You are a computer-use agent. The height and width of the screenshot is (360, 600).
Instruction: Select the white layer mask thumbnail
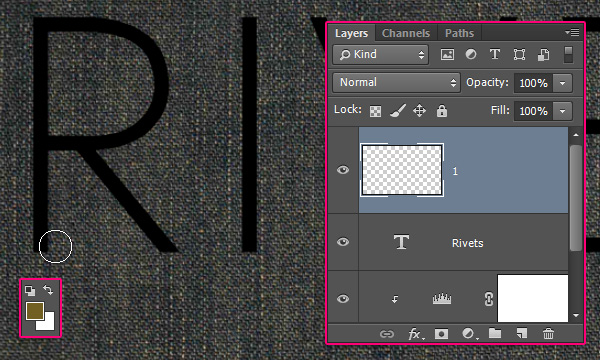tap(532, 298)
